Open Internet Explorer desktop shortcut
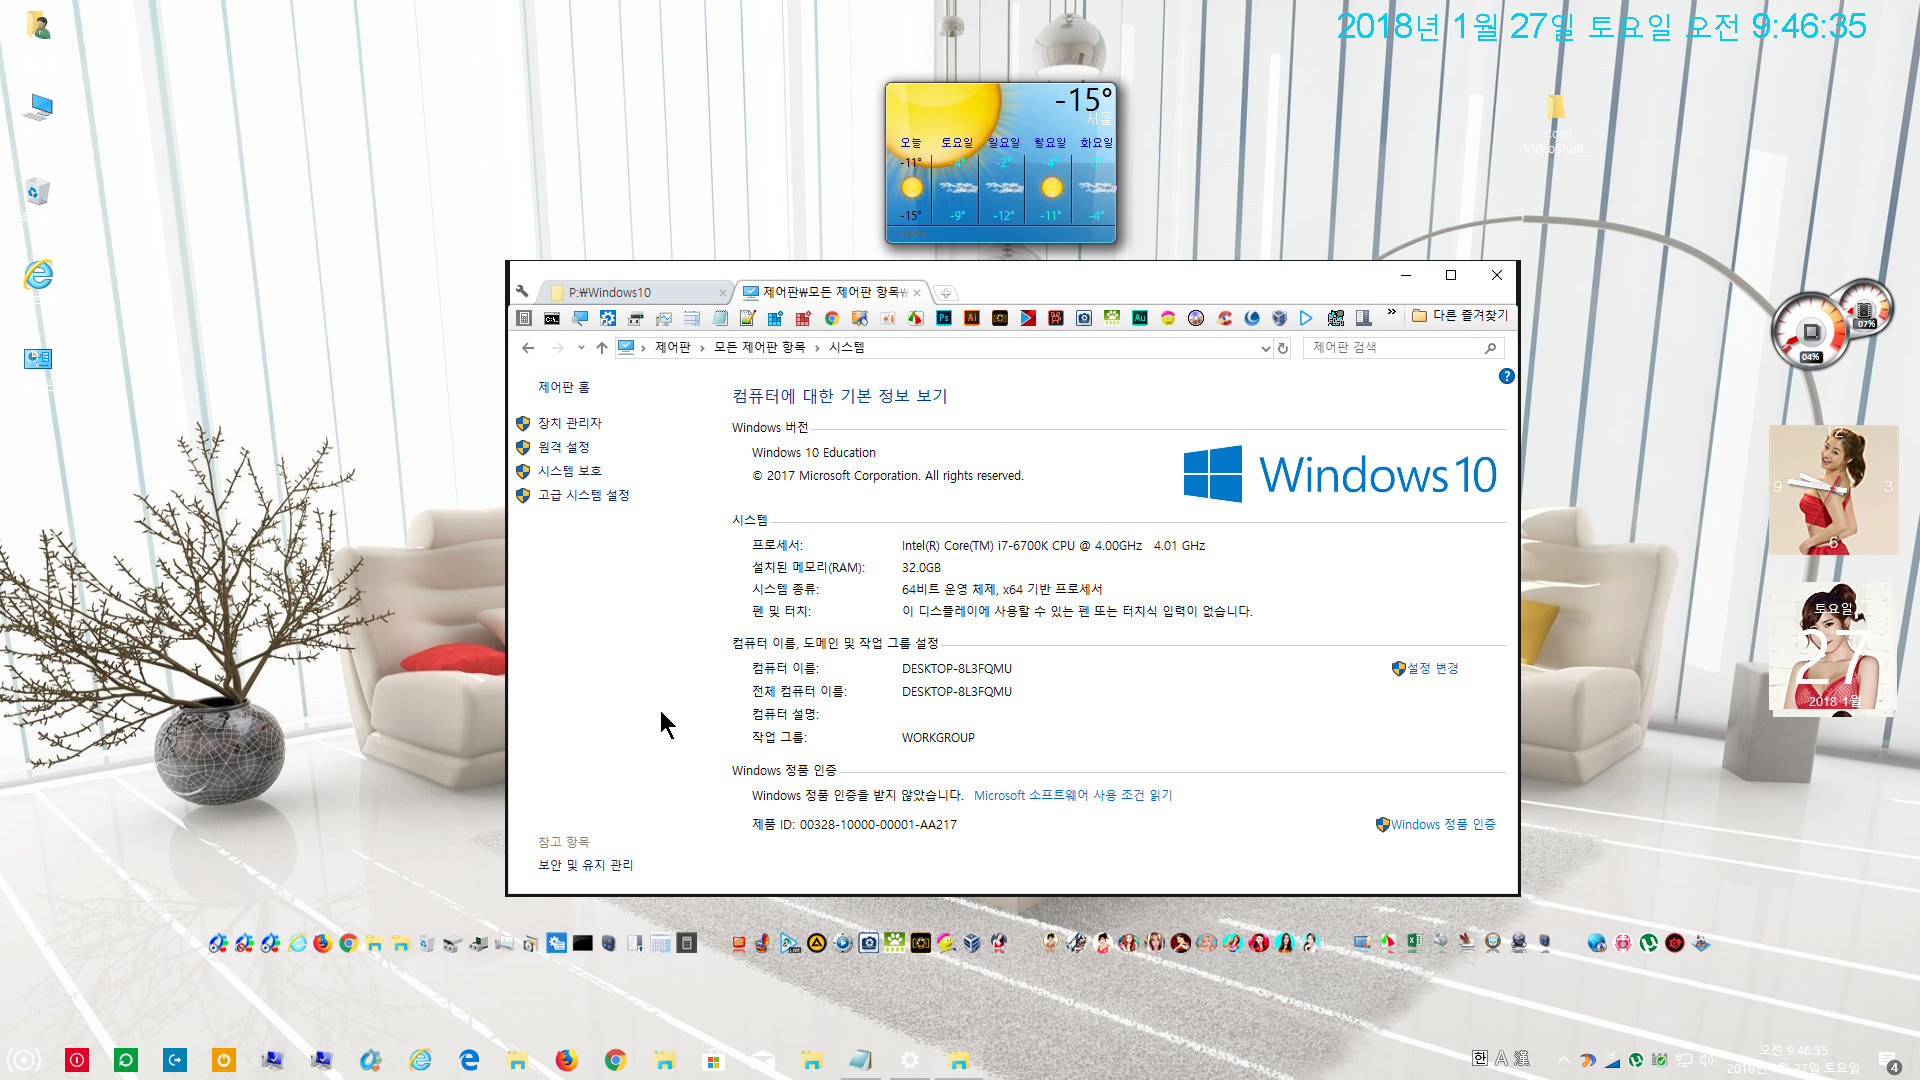Image resolution: width=1920 pixels, height=1080 pixels. (38, 275)
